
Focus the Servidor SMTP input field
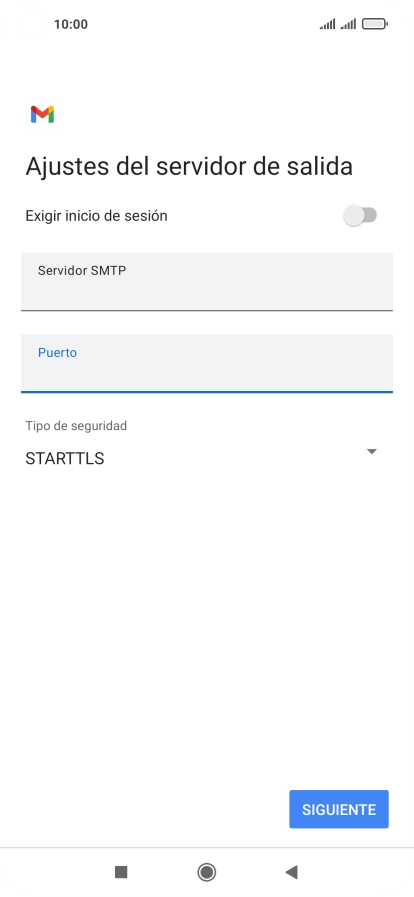[207, 281]
